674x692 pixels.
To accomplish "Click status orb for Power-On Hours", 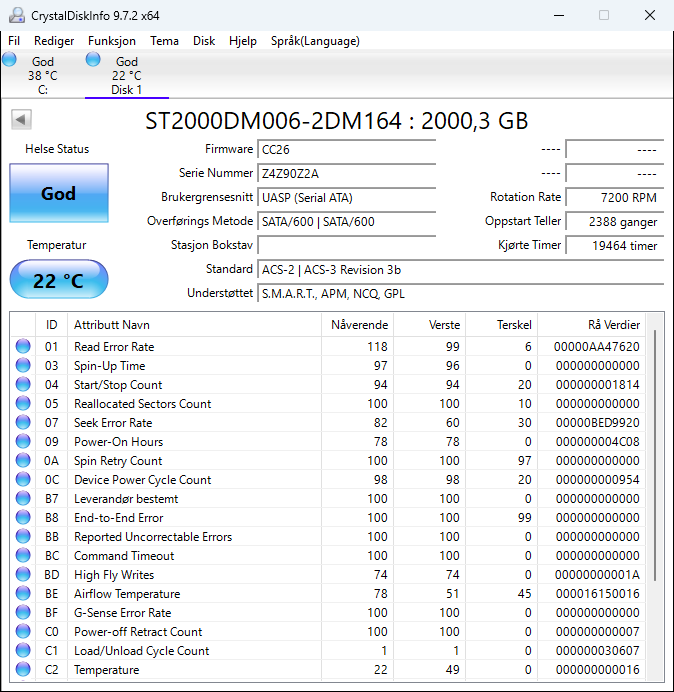I will click(23, 441).
